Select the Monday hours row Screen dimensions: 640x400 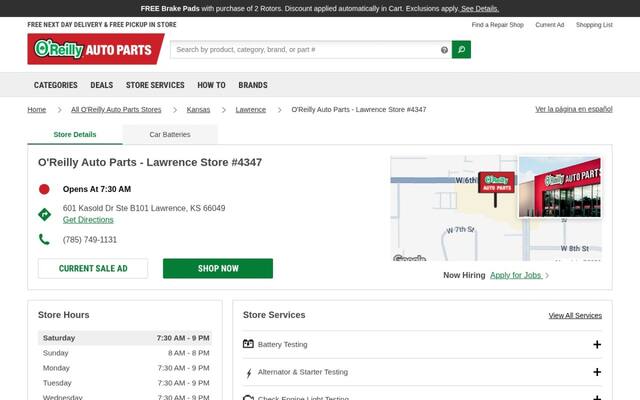(125, 368)
